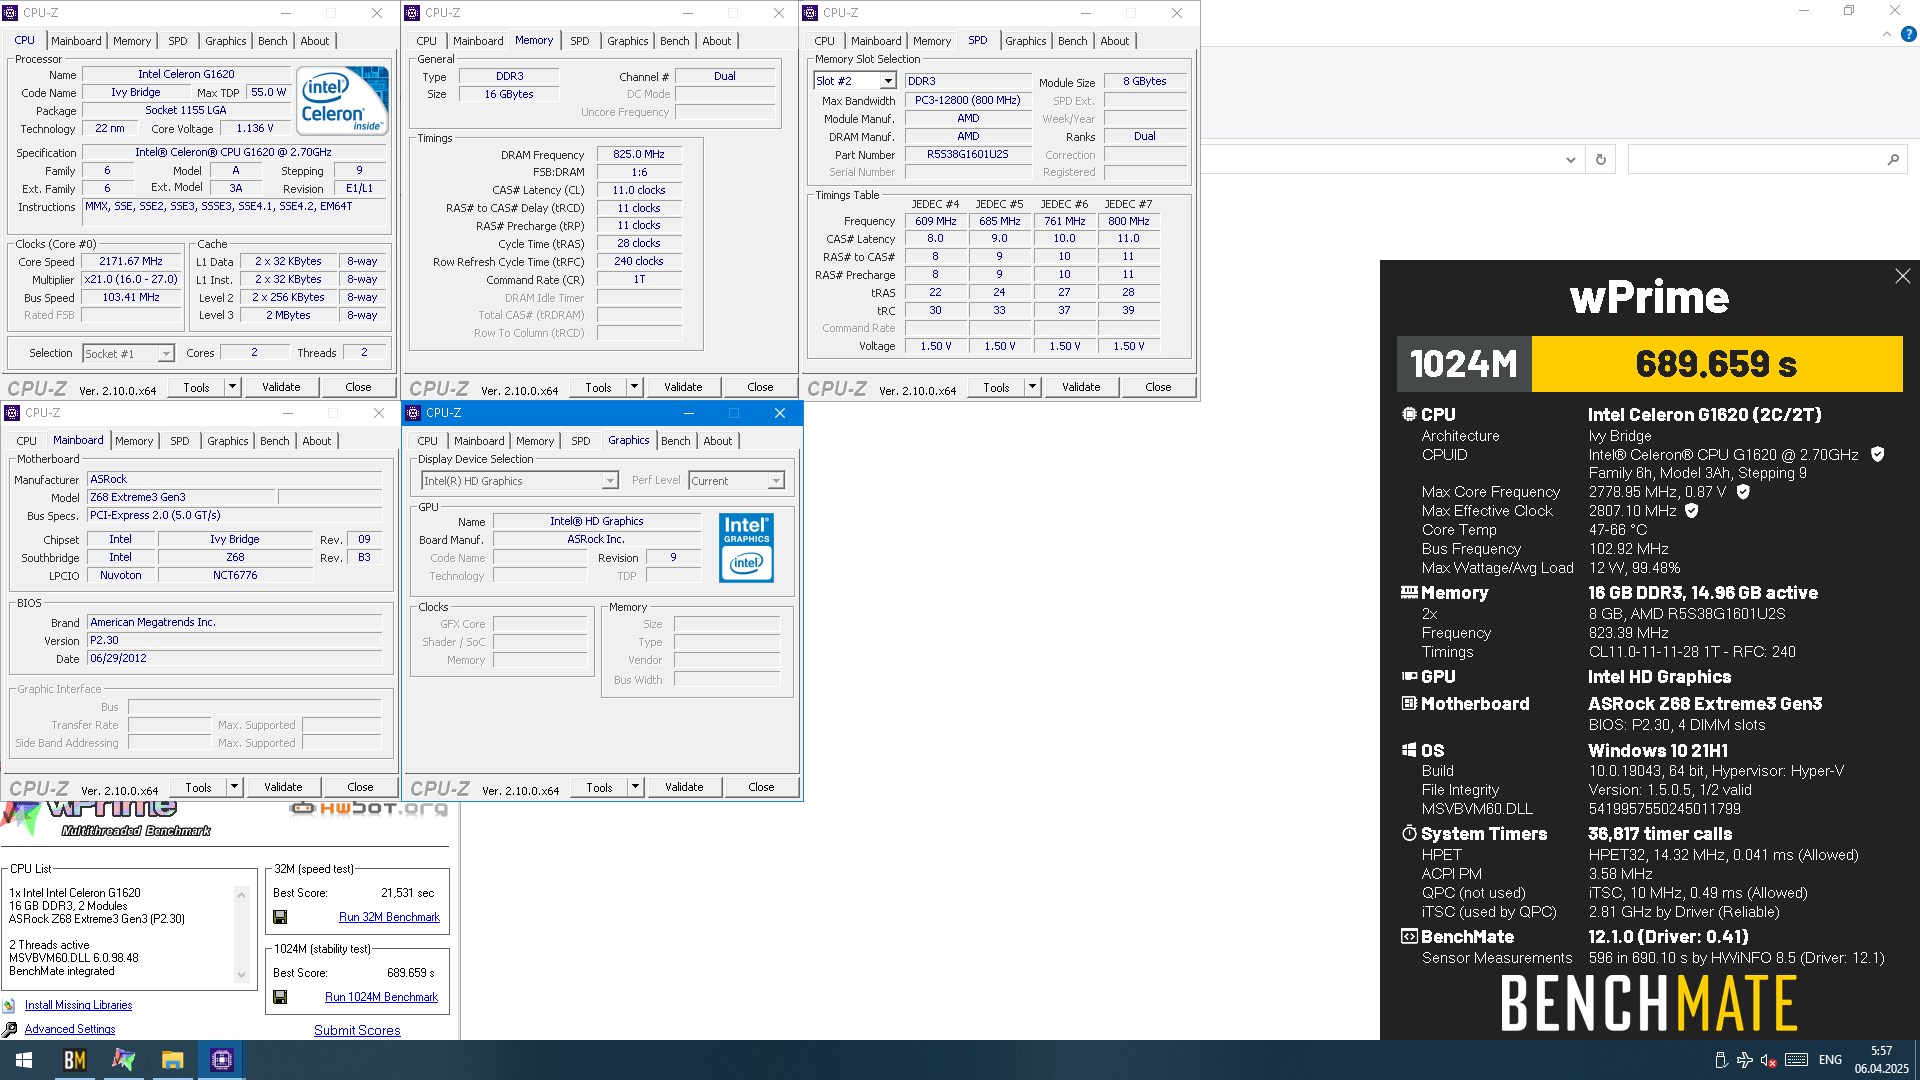The height and width of the screenshot is (1080, 1920).
Task: Open File Explorer from the taskbar
Action: point(172,1060)
